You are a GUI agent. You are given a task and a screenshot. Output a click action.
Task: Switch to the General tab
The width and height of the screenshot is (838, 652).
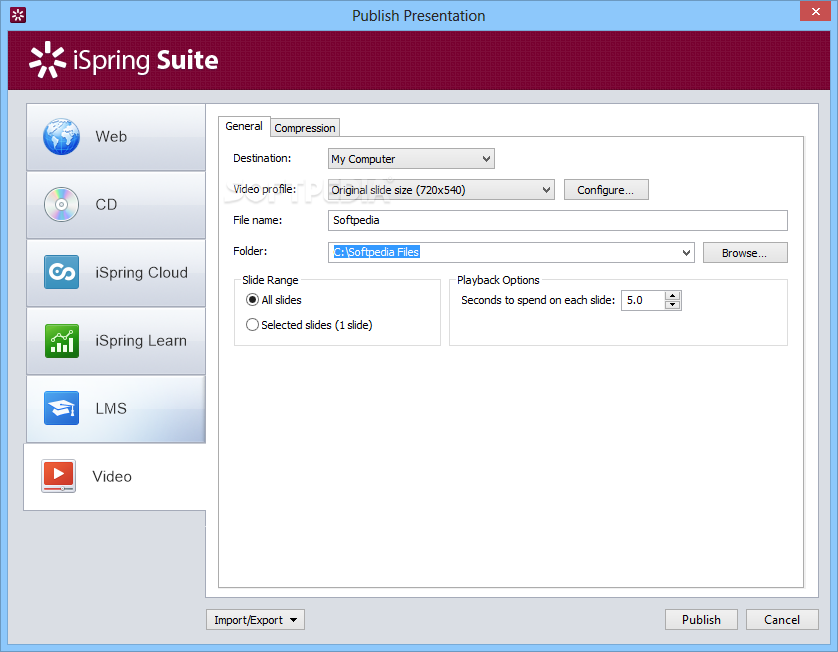[244, 126]
